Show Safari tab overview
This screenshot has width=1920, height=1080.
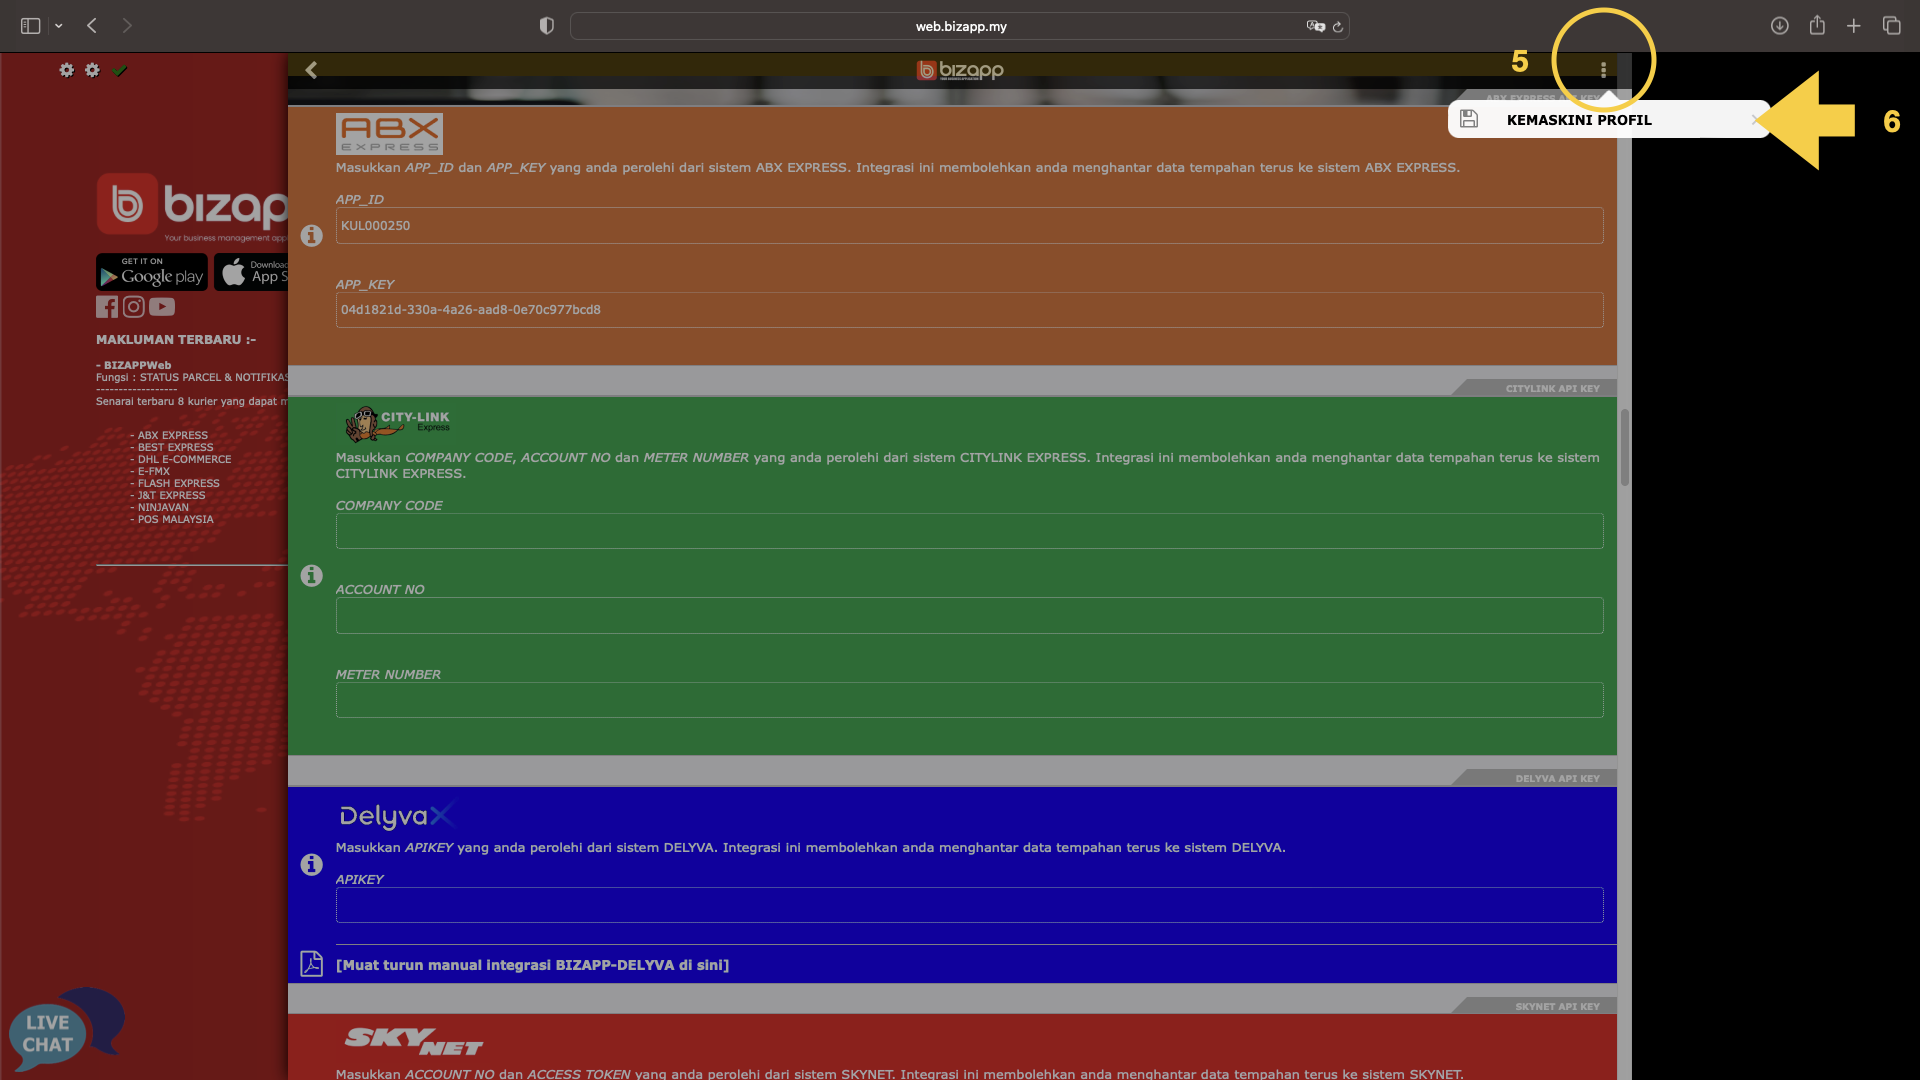click(x=1892, y=26)
